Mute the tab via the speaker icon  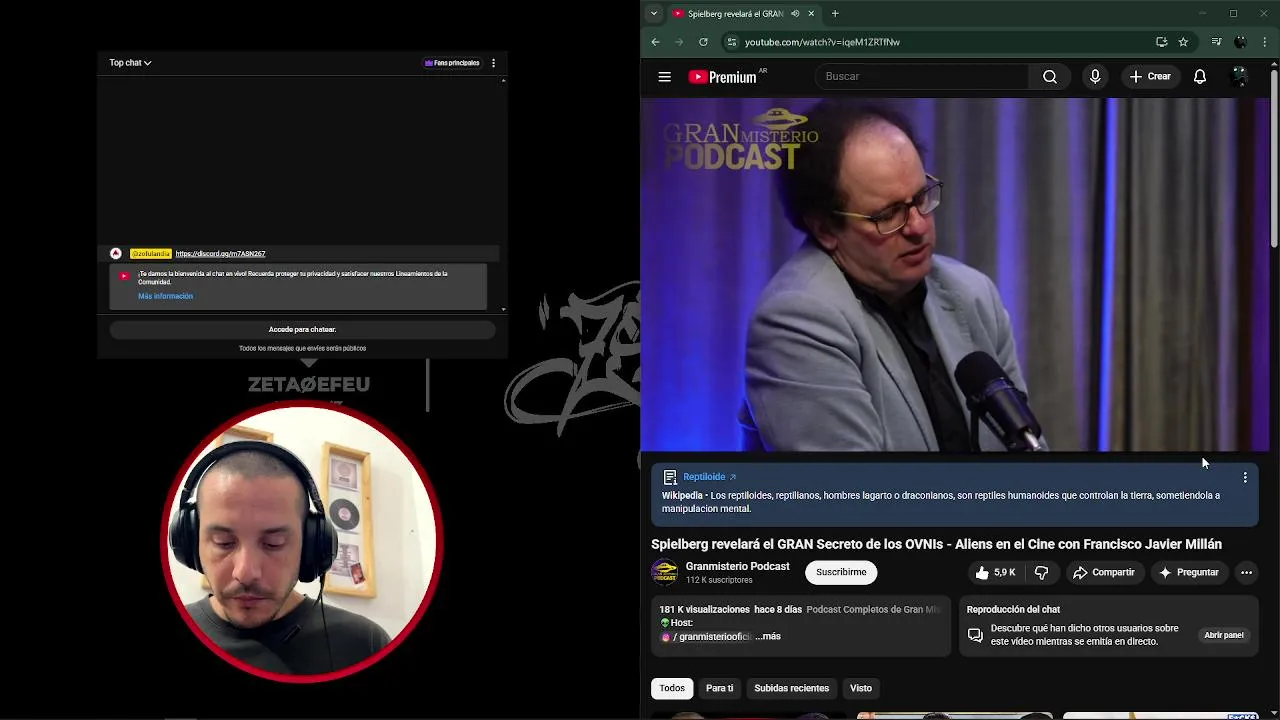click(795, 14)
